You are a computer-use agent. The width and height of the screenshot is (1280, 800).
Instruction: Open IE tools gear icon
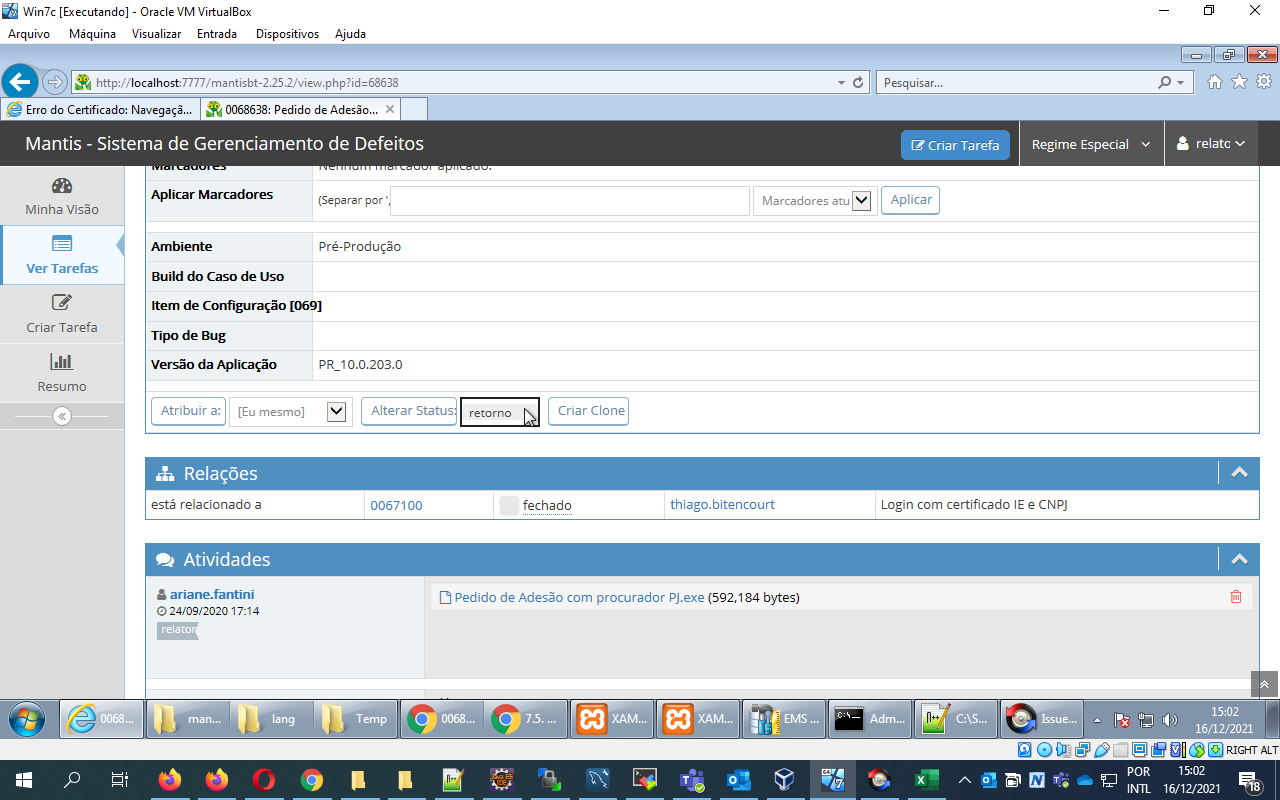click(1264, 82)
